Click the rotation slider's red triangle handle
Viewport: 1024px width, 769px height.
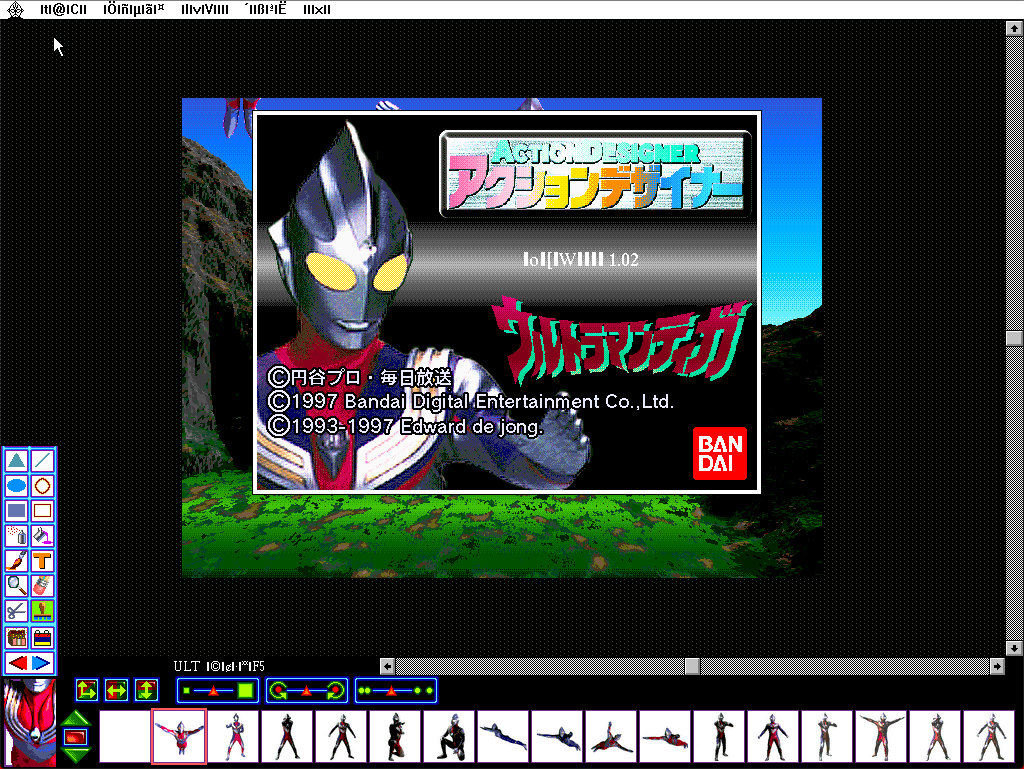pyautogui.click(x=307, y=691)
